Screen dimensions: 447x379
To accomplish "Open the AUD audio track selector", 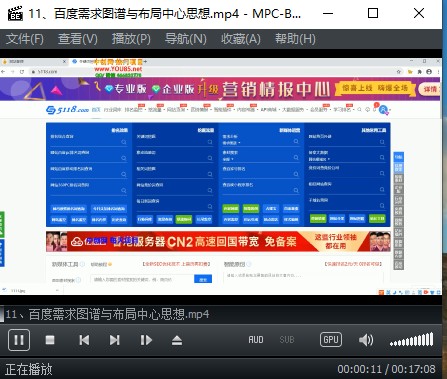I will point(256,340).
